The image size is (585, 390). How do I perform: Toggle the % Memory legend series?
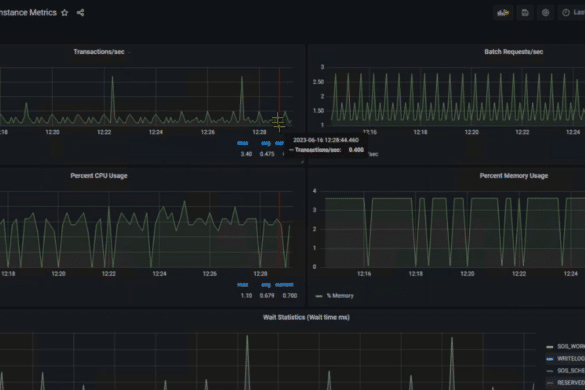point(340,296)
